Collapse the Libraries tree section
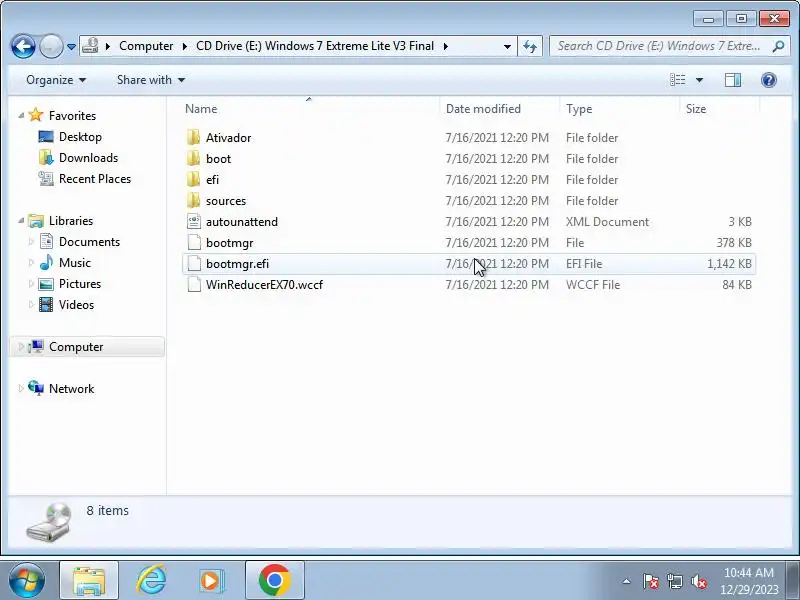Viewport: 800px width, 600px height. (x=21, y=221)
